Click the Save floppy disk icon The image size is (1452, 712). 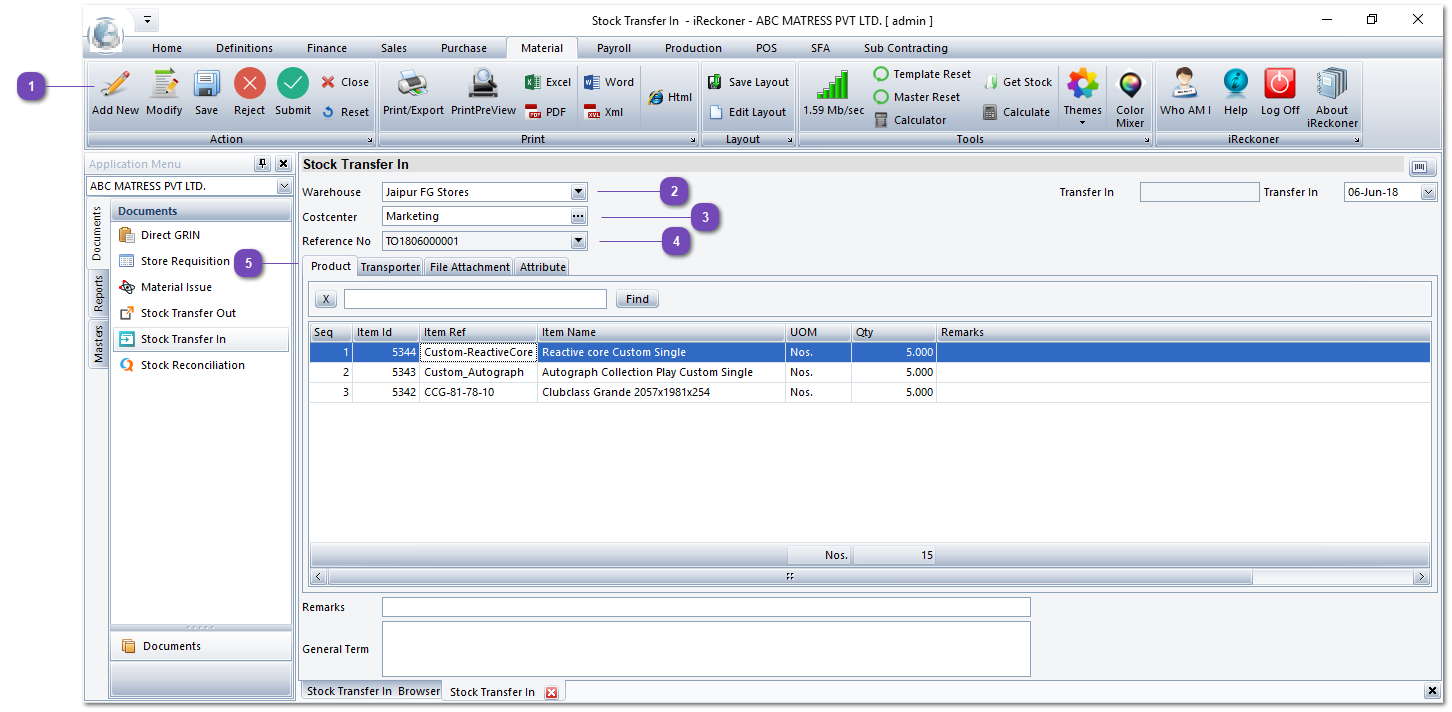point(206,85)
